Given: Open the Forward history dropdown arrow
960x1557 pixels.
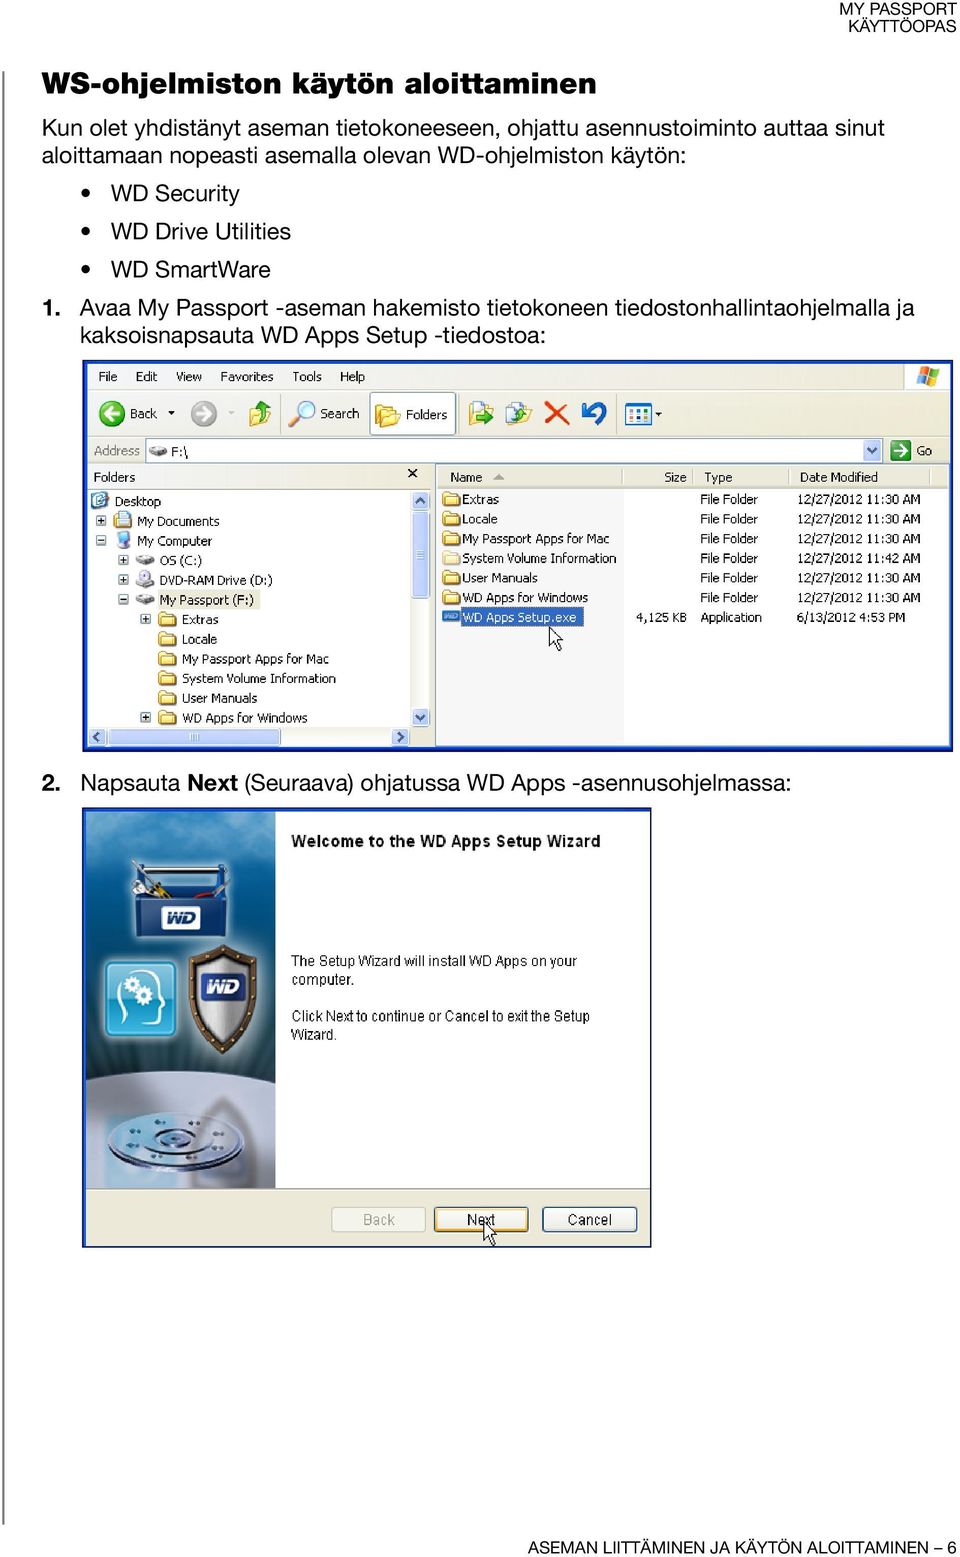Looking at the screenshot, I should pos(231,413).
